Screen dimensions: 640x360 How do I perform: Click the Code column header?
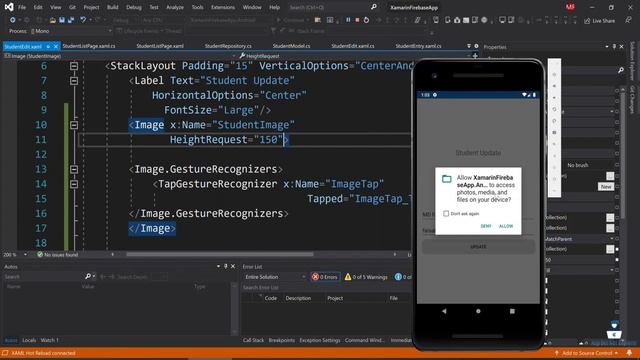click(x=271, y=298)
